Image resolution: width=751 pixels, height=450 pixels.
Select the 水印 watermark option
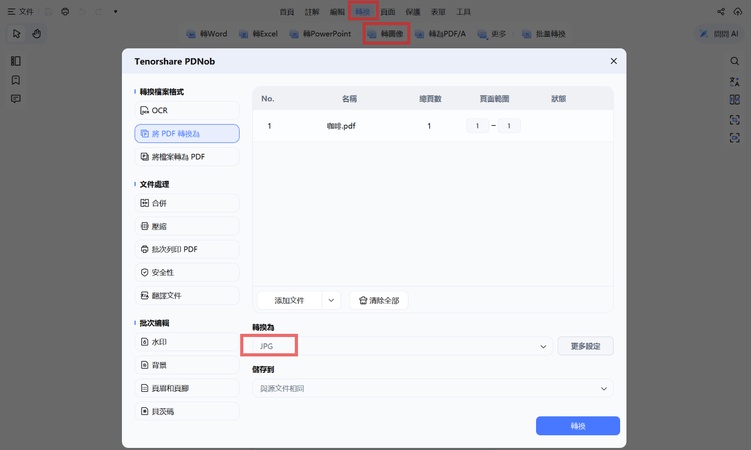pyautogui.click(x=187, y=342)
